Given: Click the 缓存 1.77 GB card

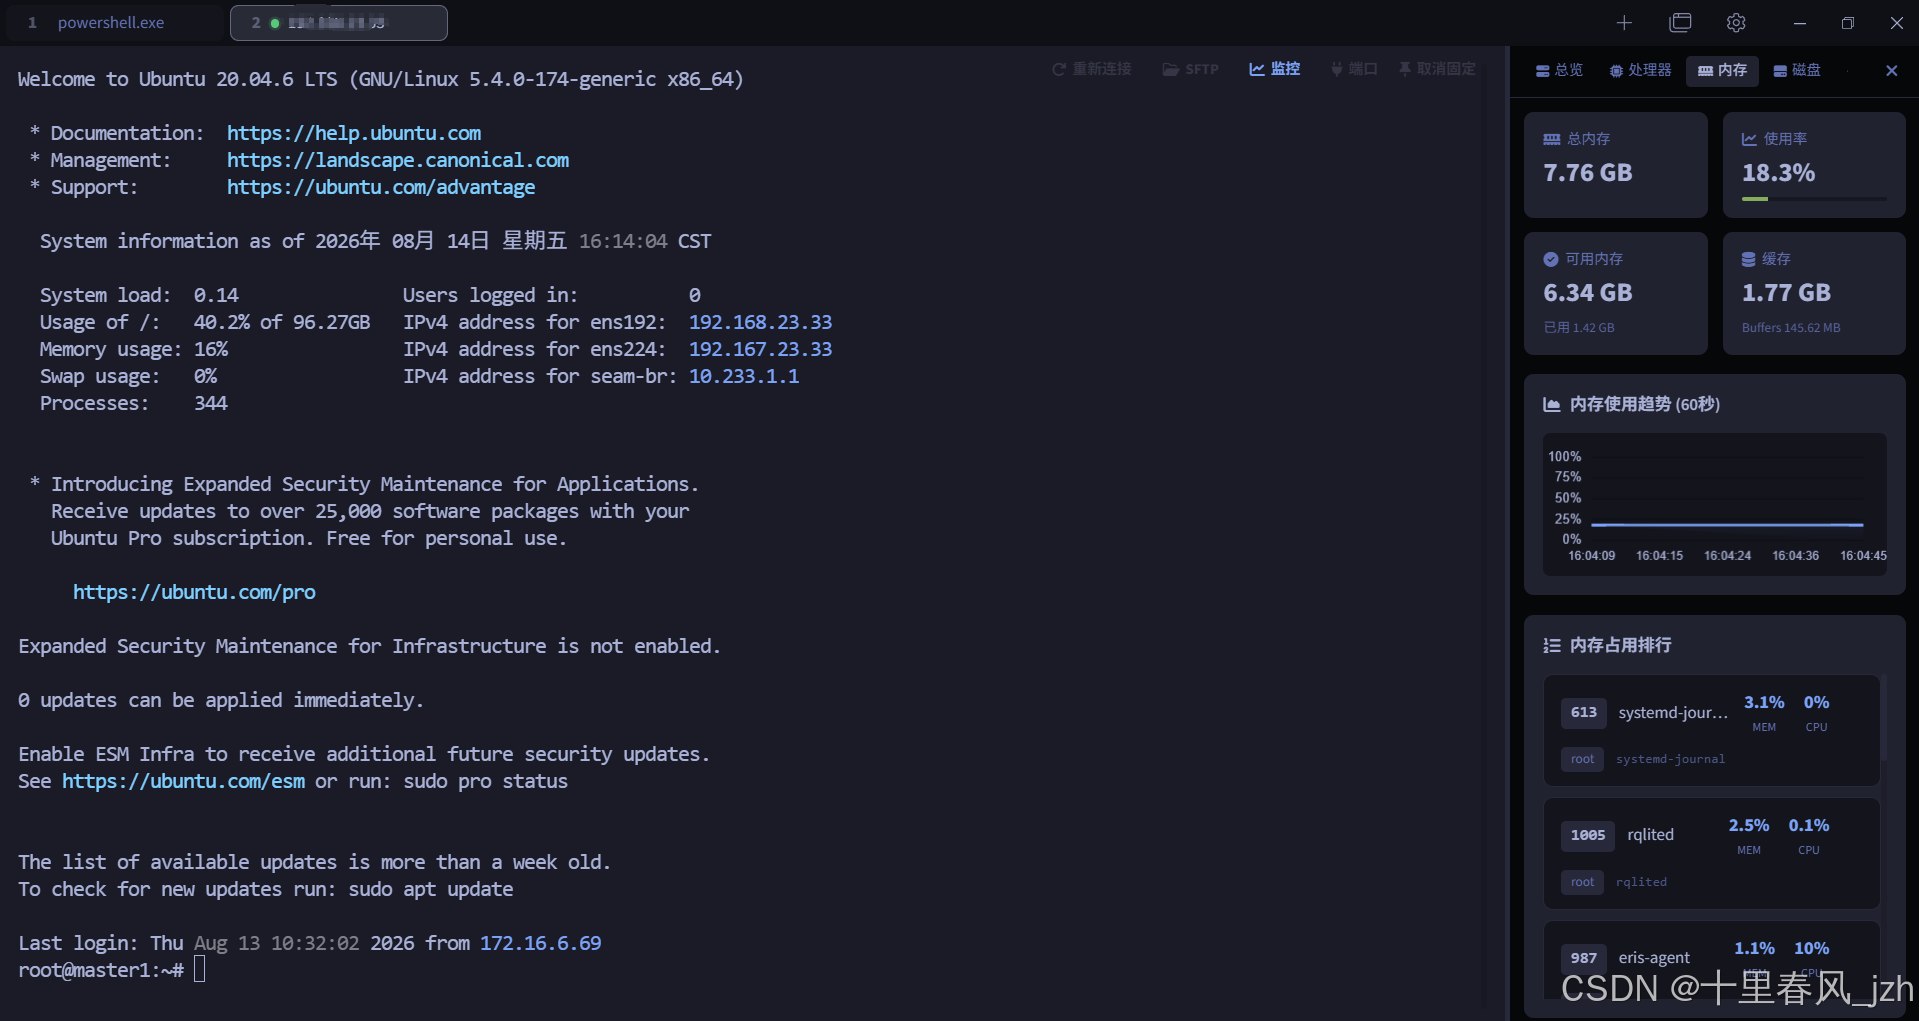Looking at the screenshot, I should [x=1814, y=293].
